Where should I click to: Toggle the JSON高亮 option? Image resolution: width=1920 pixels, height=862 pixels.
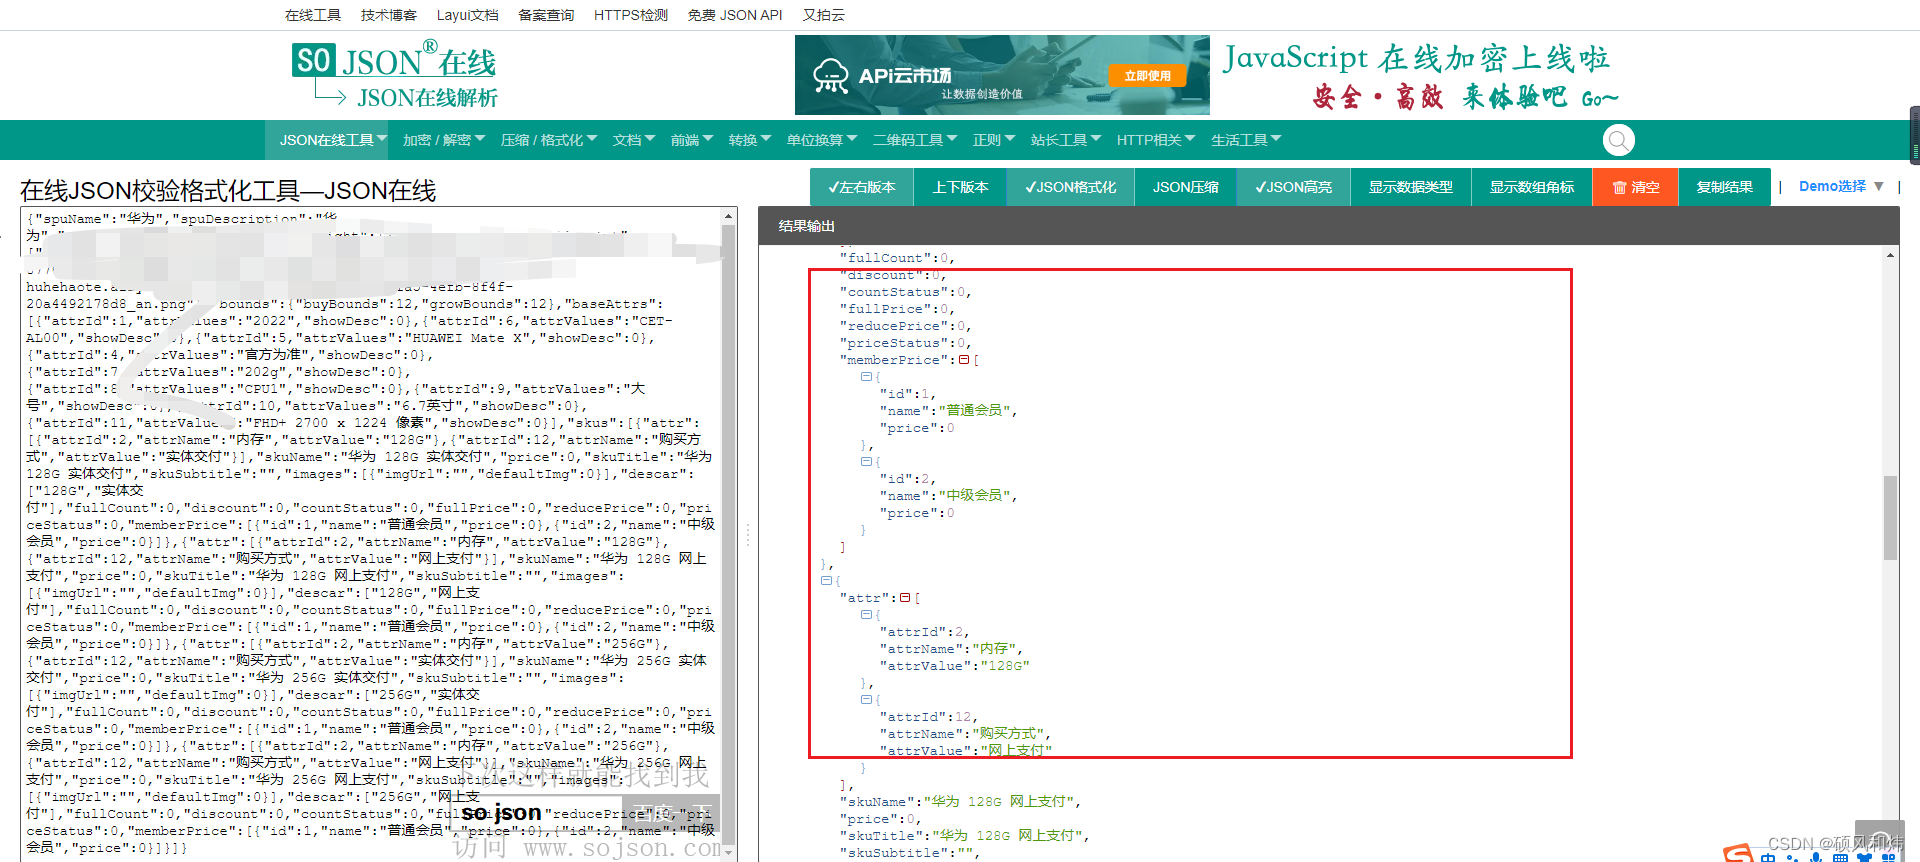[x=1294, y=187]
